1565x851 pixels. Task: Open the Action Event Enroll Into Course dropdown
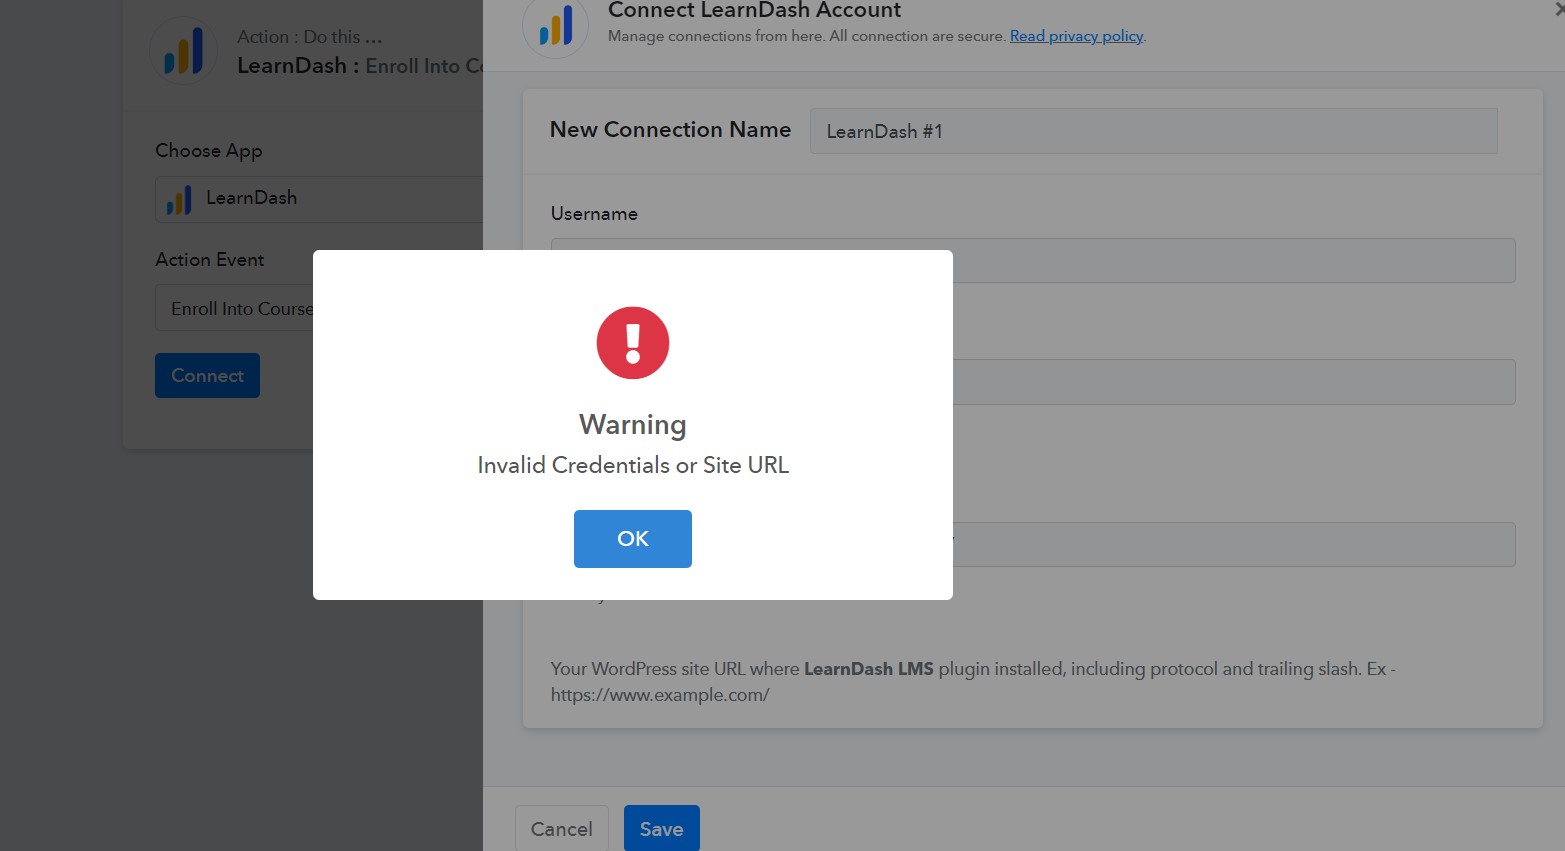(x=236, y=308)
